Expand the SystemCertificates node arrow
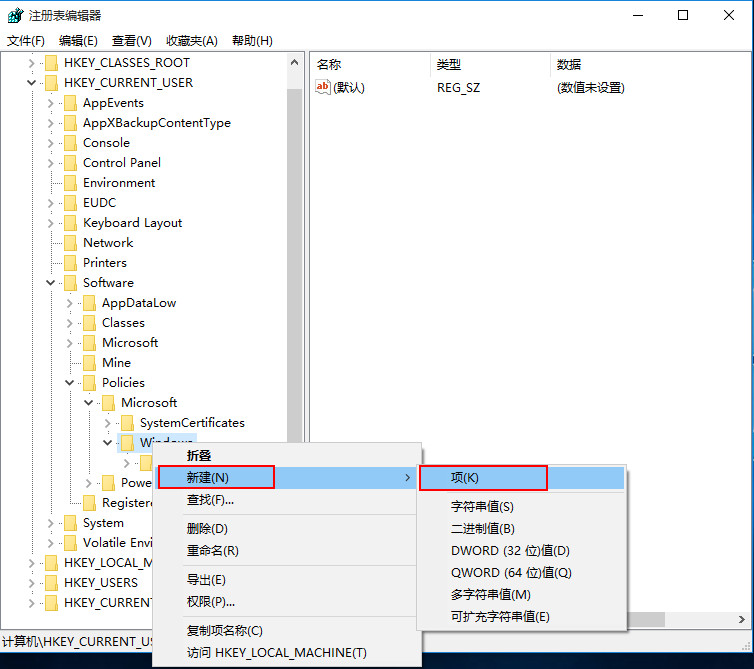754x669 pixels. tap(108, 423)
